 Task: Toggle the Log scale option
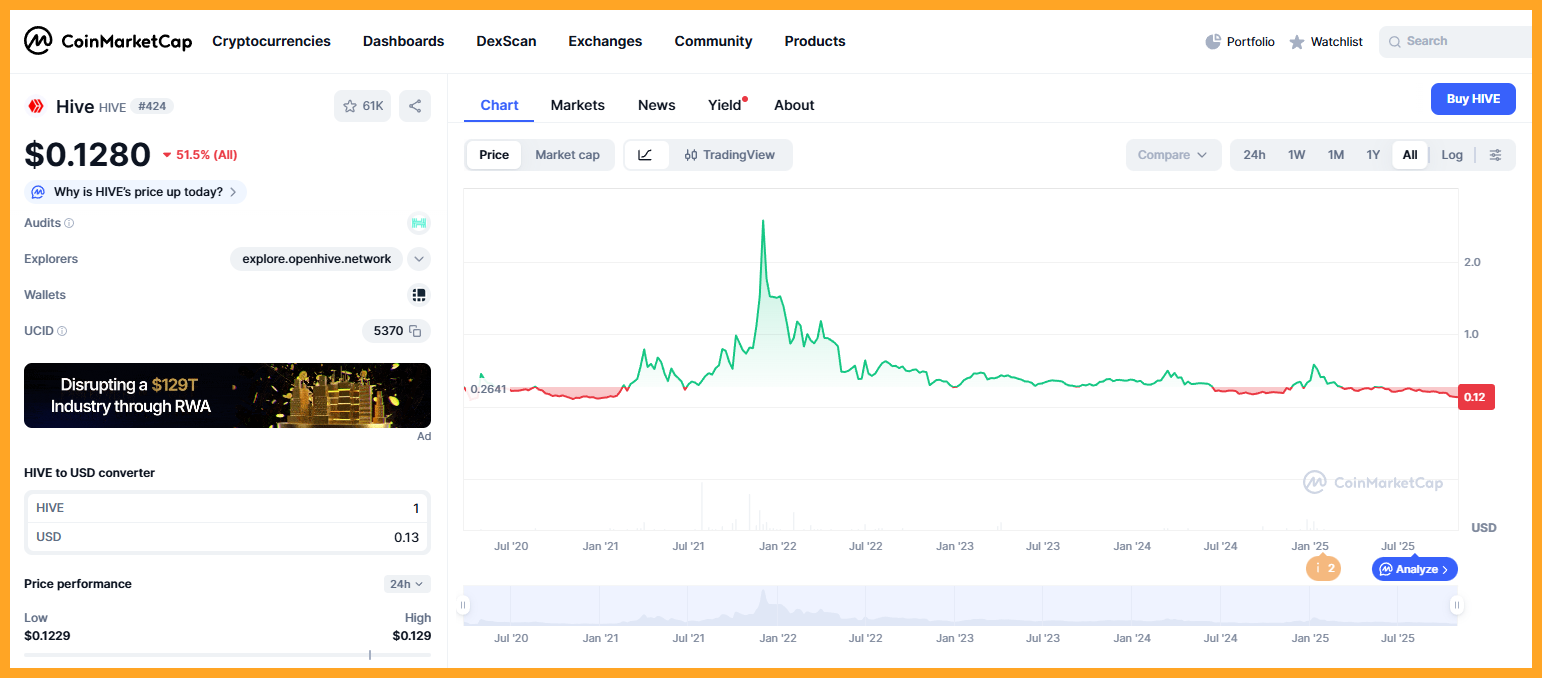point(1451,155)
